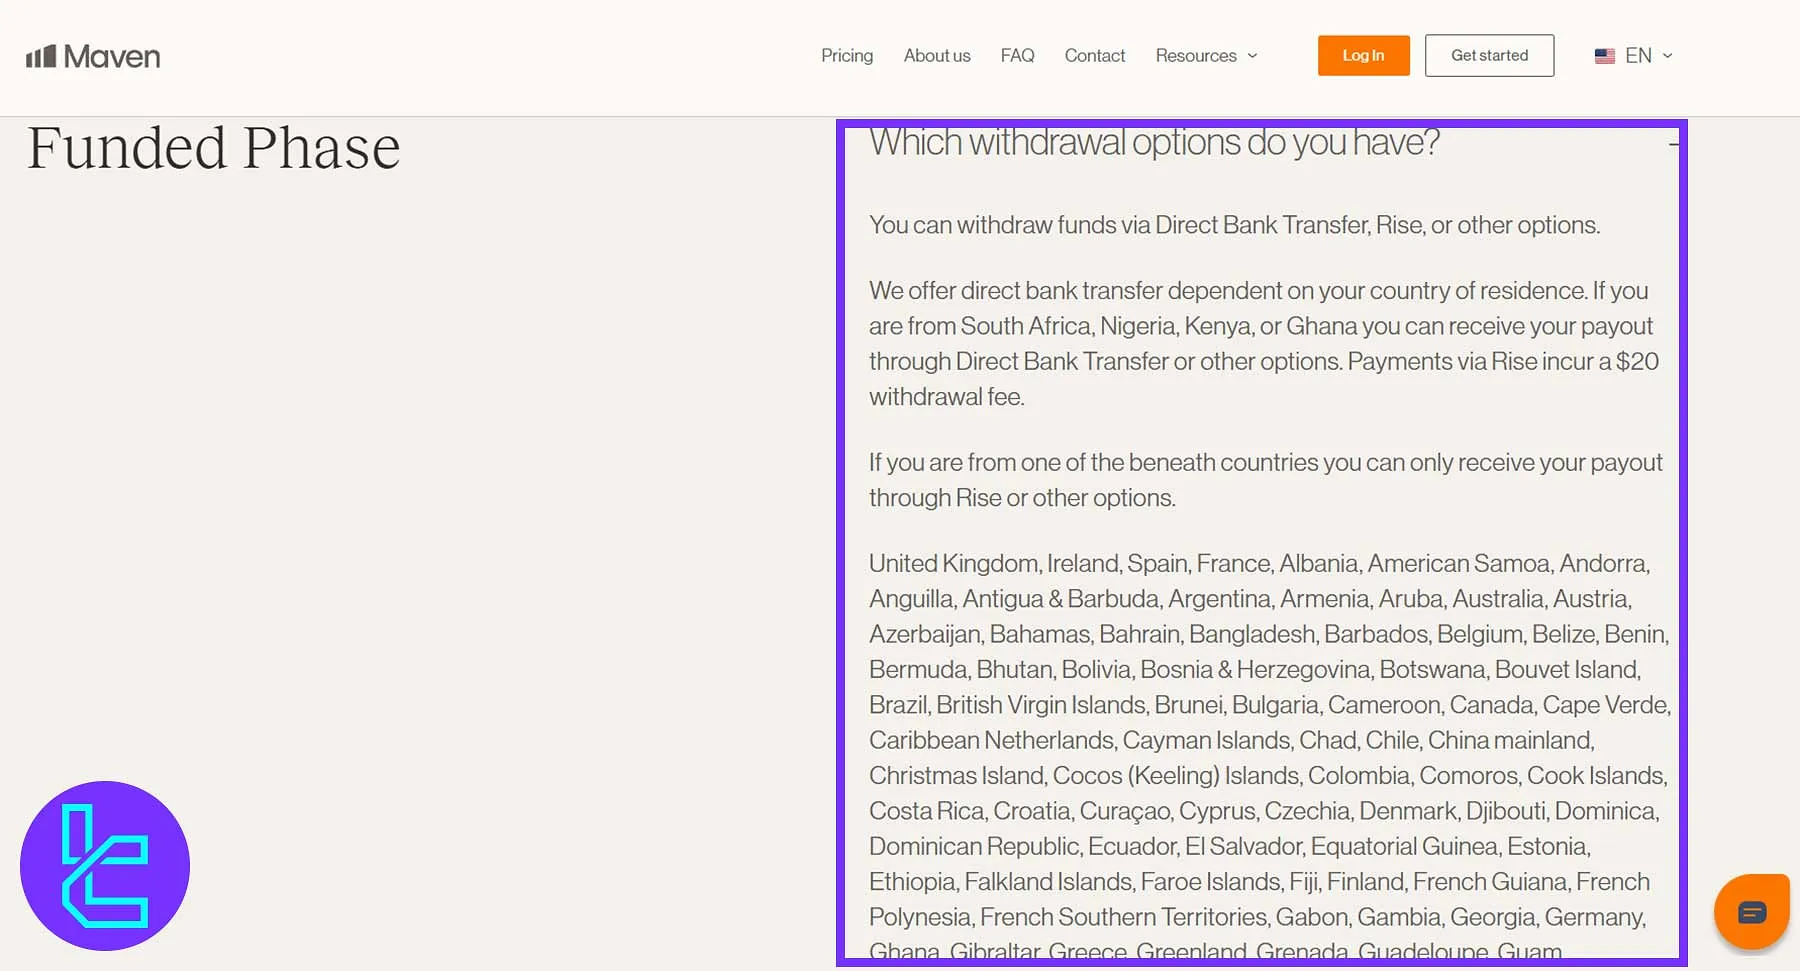Click the Funded Phase section heading
Viewport: 1800px width, 971px height.
[x=213, y=148]
